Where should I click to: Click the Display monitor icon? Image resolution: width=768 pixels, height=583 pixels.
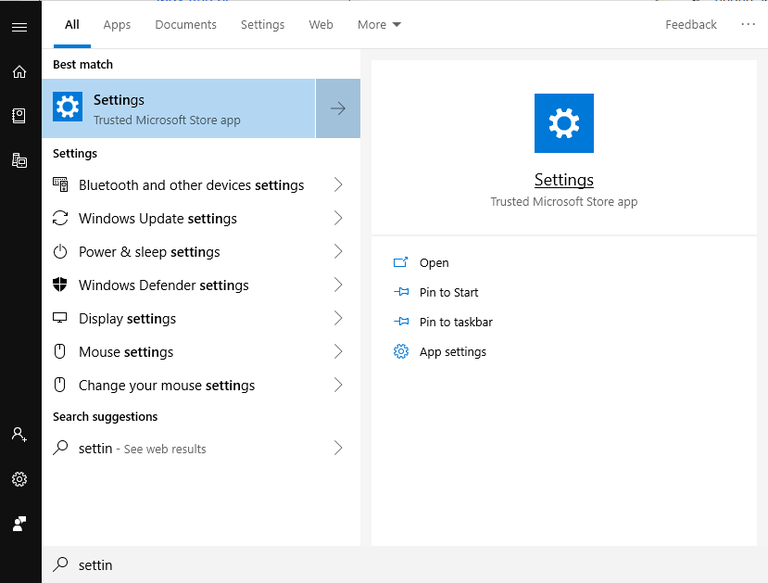(x=60, y=318)
